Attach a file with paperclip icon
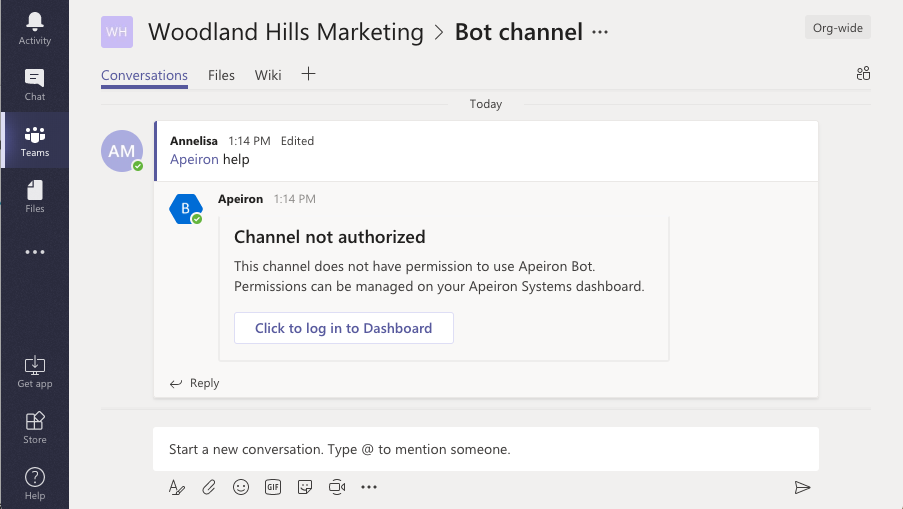The height and width of the screenshot is (509, 903). click(208, 487)
